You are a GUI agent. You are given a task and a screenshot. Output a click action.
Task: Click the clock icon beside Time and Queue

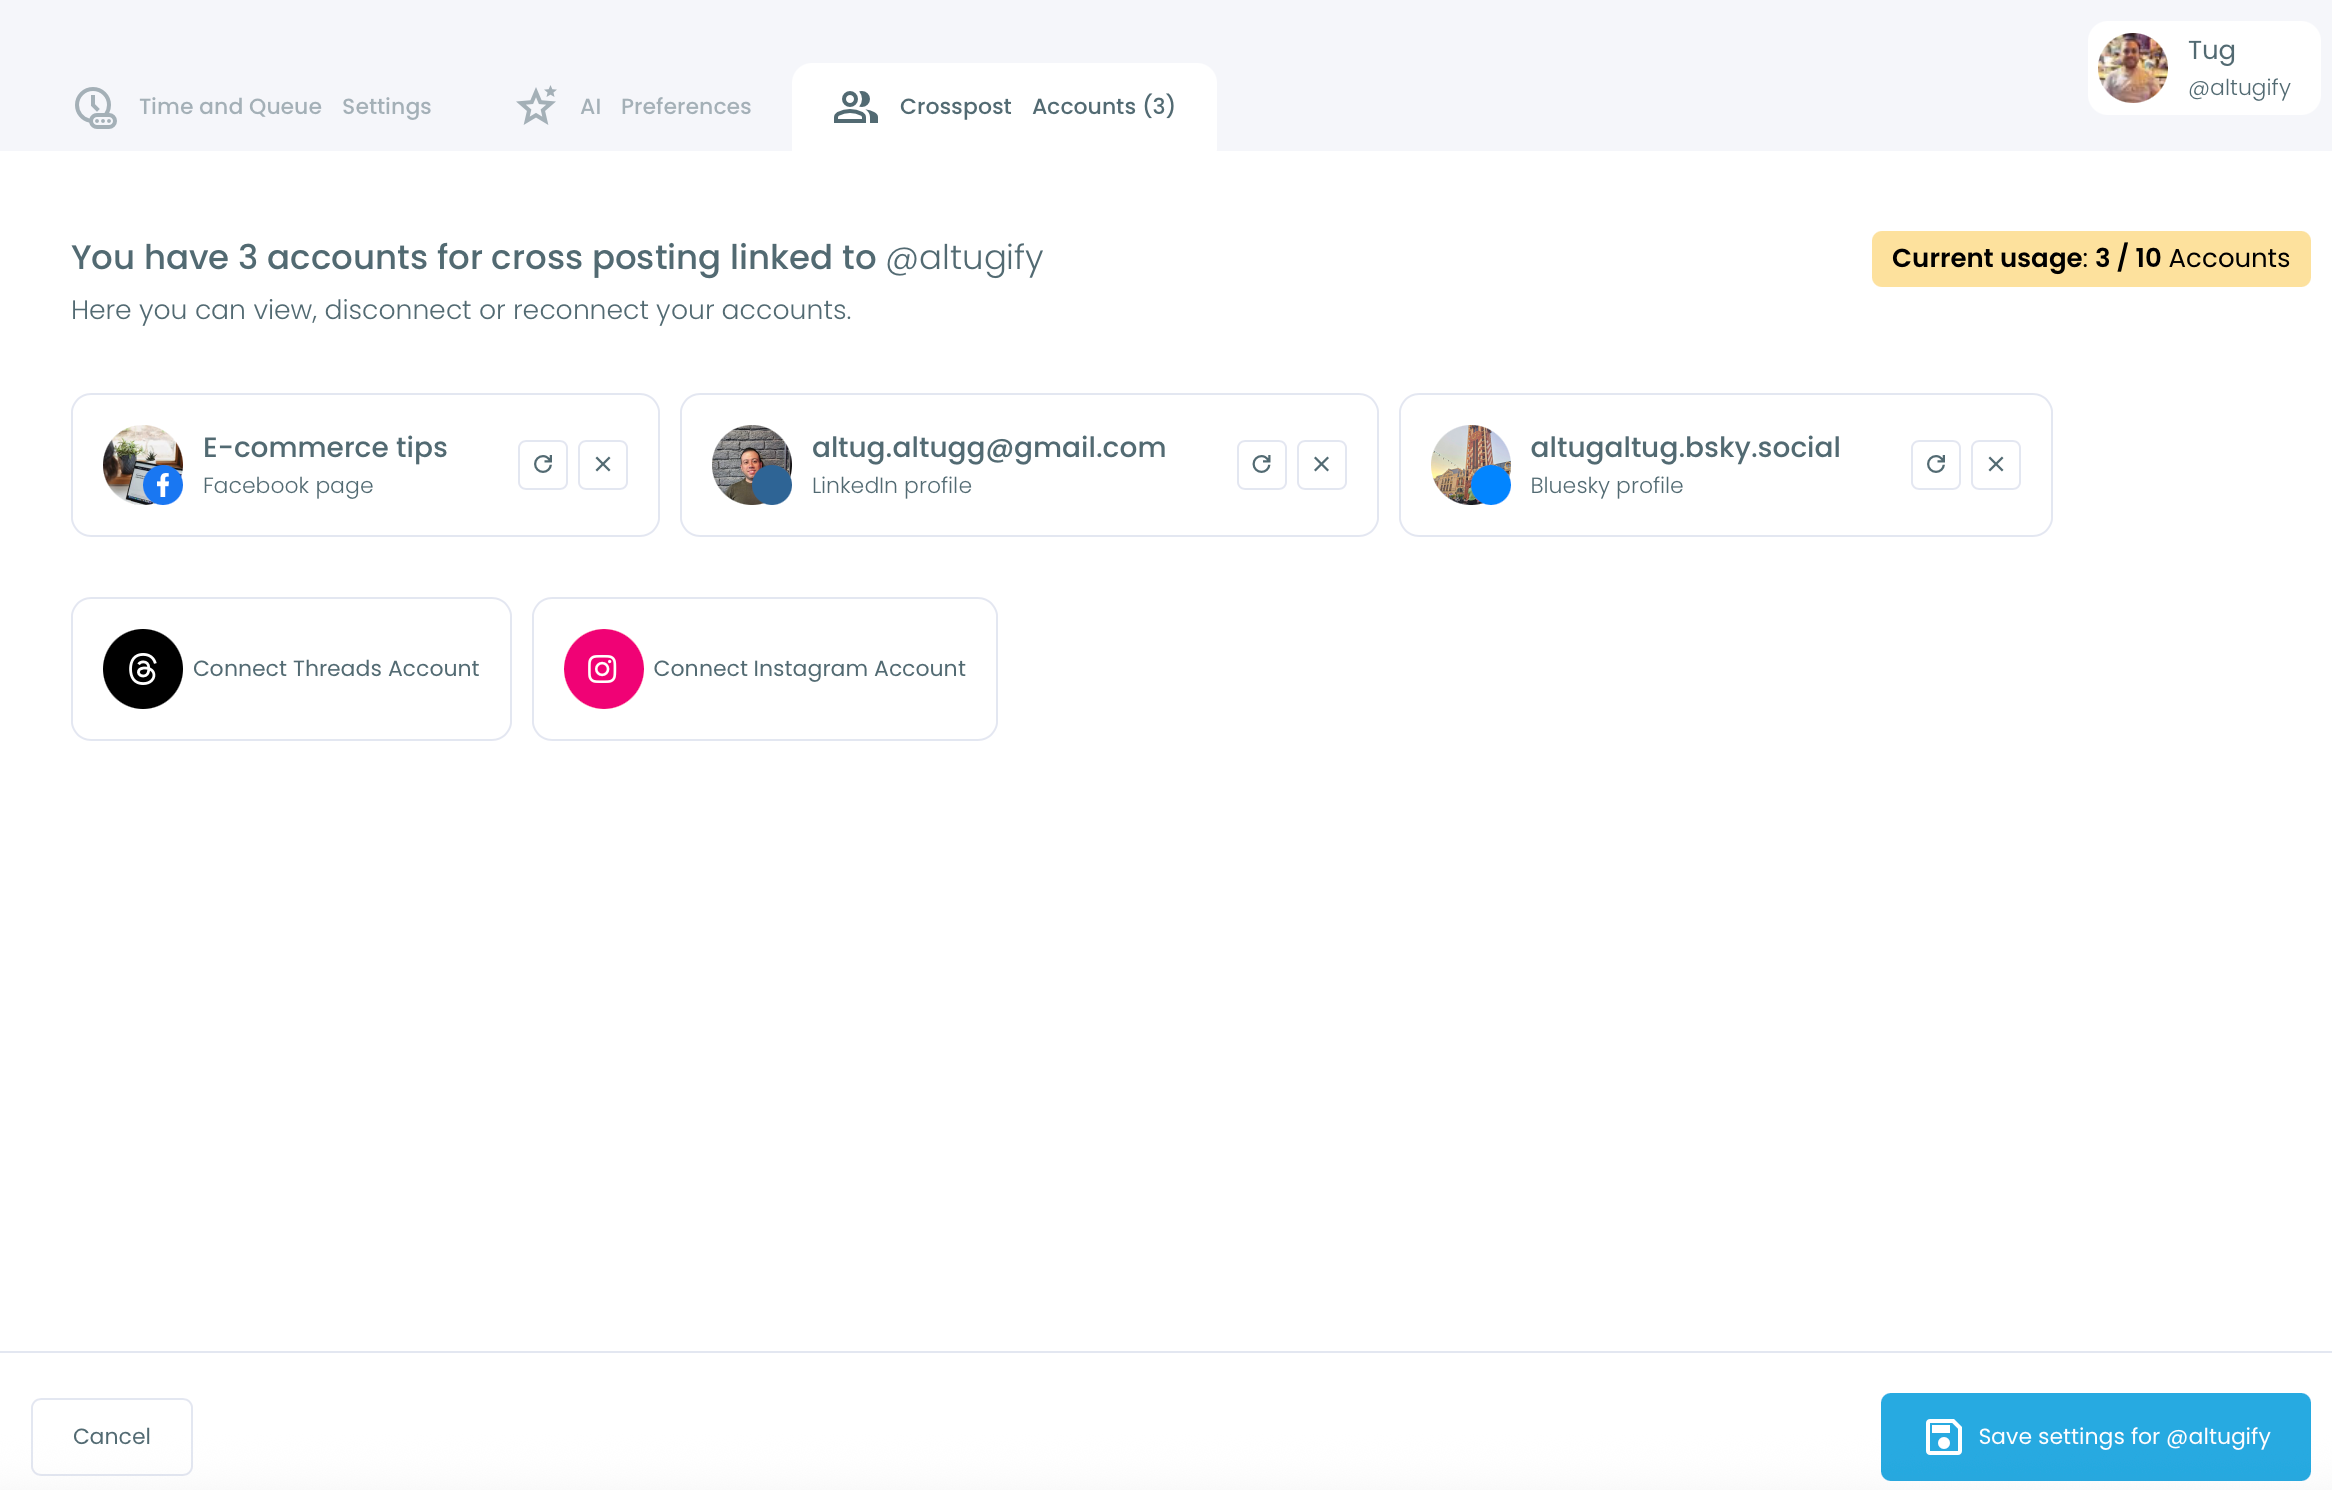(95, 106)
